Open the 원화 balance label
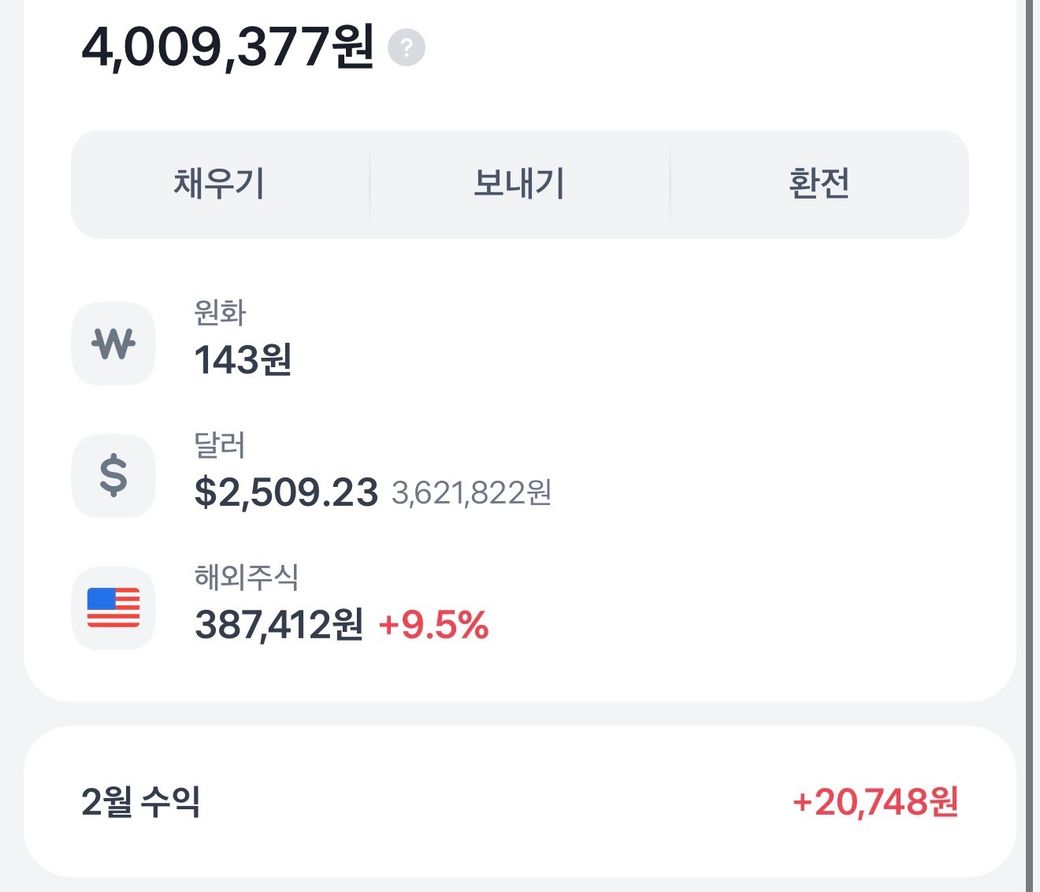1040x892 pixels. pos(220,312)
